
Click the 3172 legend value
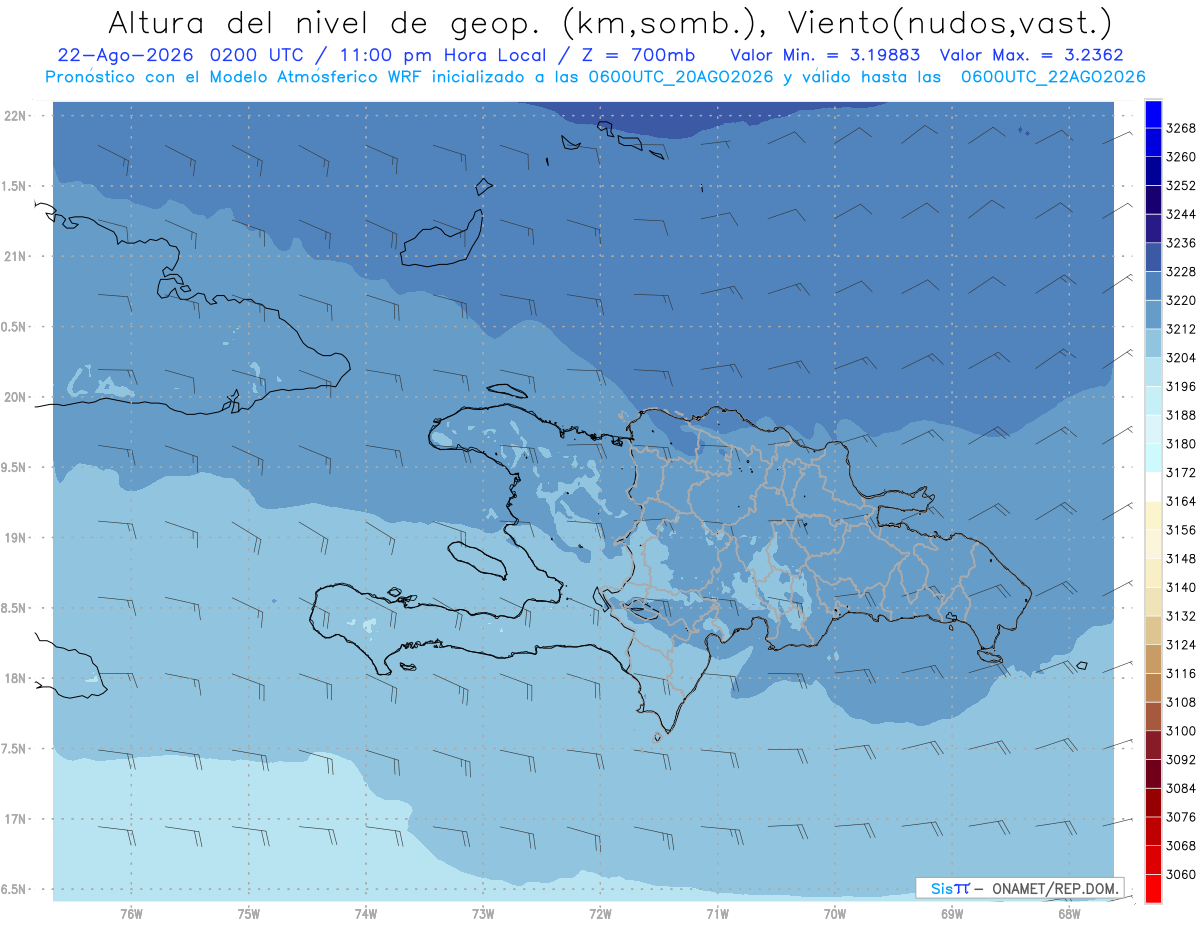click(1181, 473)
